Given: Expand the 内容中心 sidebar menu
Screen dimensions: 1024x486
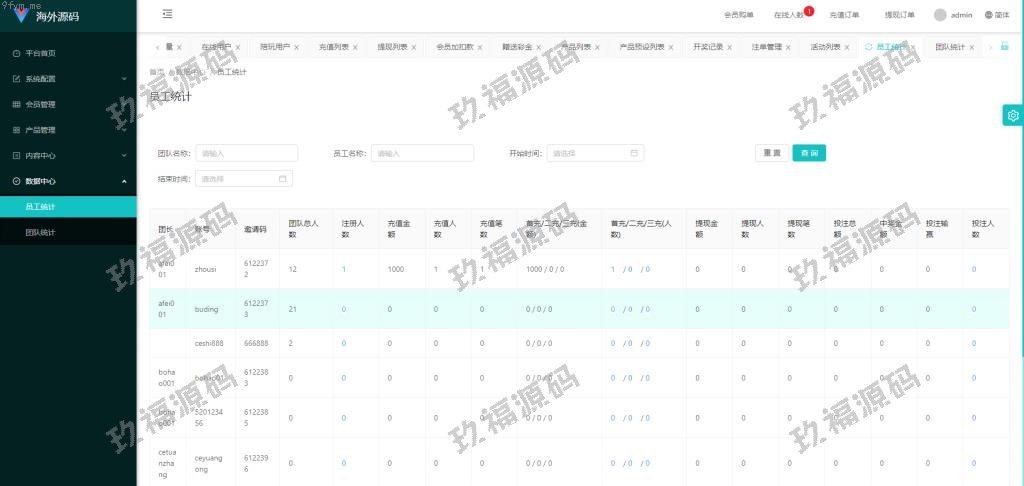Looking at the screenshot, I should (x=68, y=155).
